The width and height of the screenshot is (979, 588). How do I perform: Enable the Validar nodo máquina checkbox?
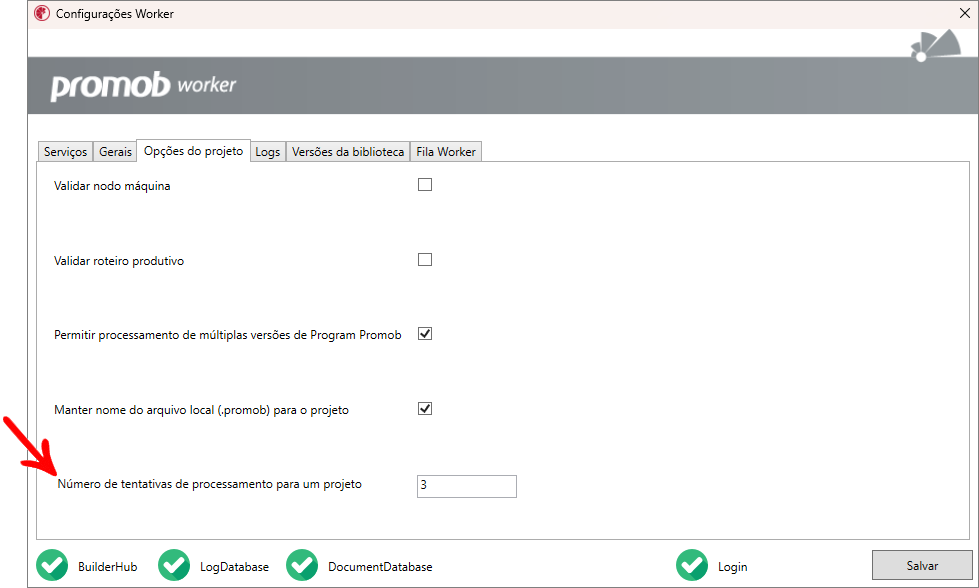(x=425, y=185)
